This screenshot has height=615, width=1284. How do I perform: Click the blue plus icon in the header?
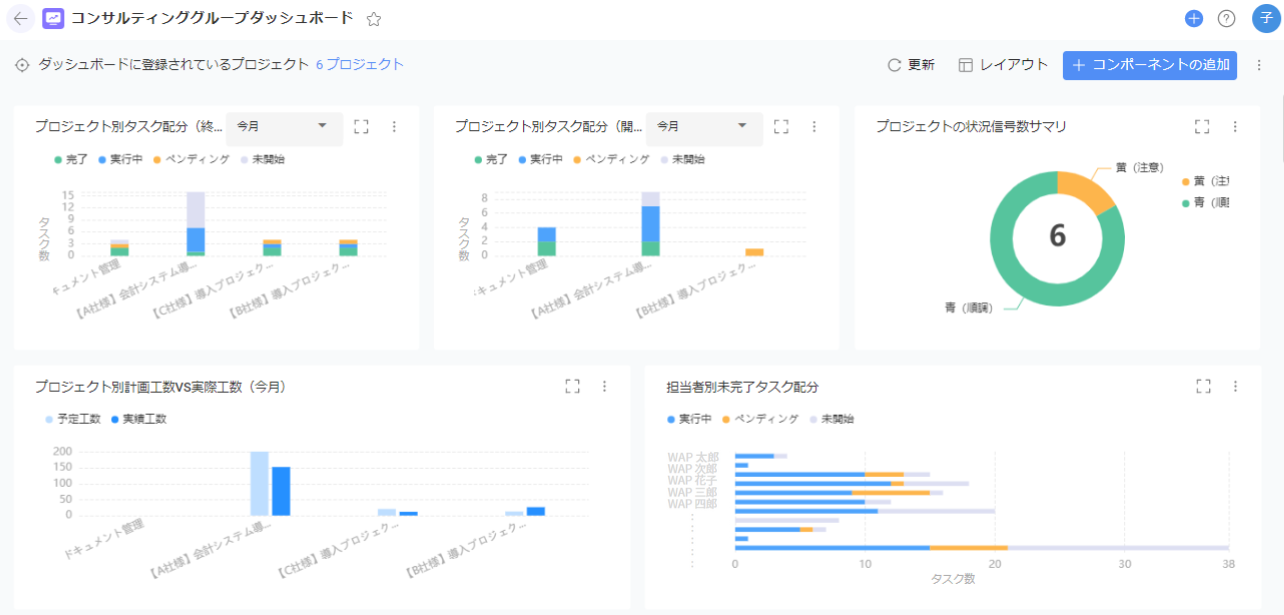pyautogui.click(x=1193, y=19)
